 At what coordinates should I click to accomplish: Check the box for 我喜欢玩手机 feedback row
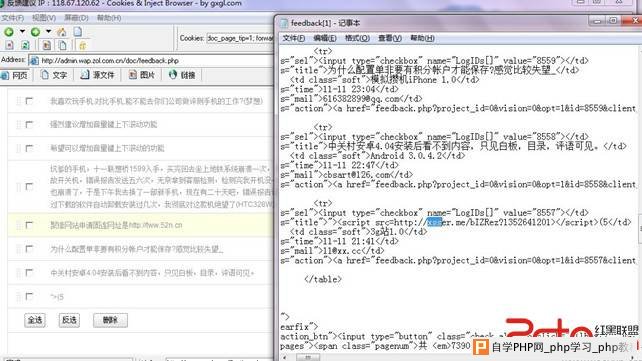click(29, 101)
